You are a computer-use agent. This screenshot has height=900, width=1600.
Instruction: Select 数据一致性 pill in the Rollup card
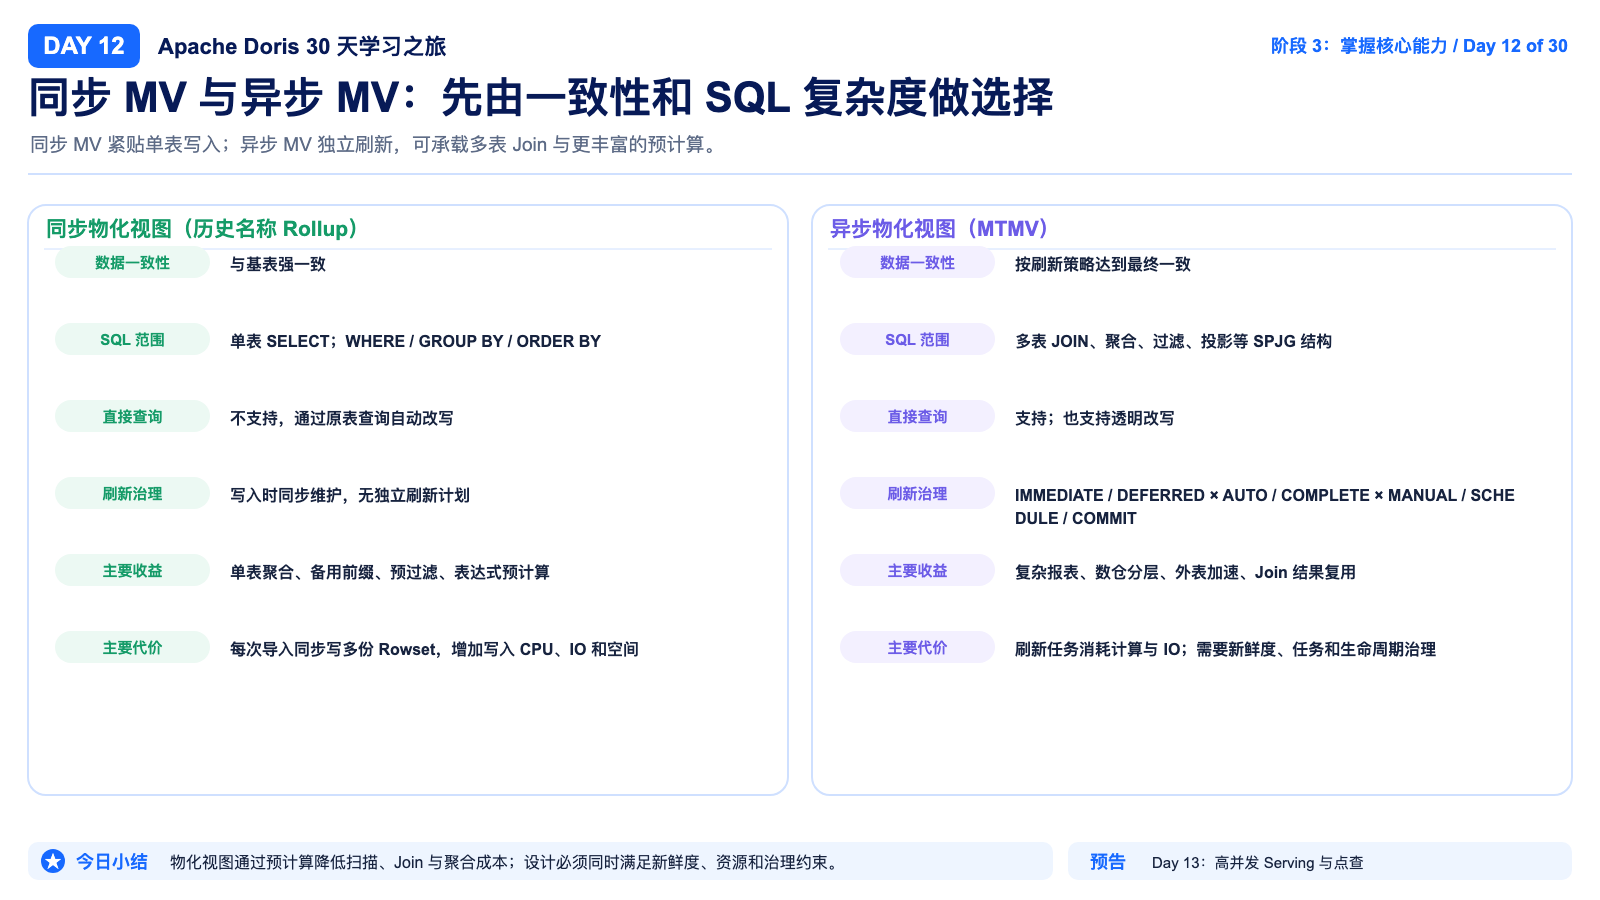[x=132, y=263]
